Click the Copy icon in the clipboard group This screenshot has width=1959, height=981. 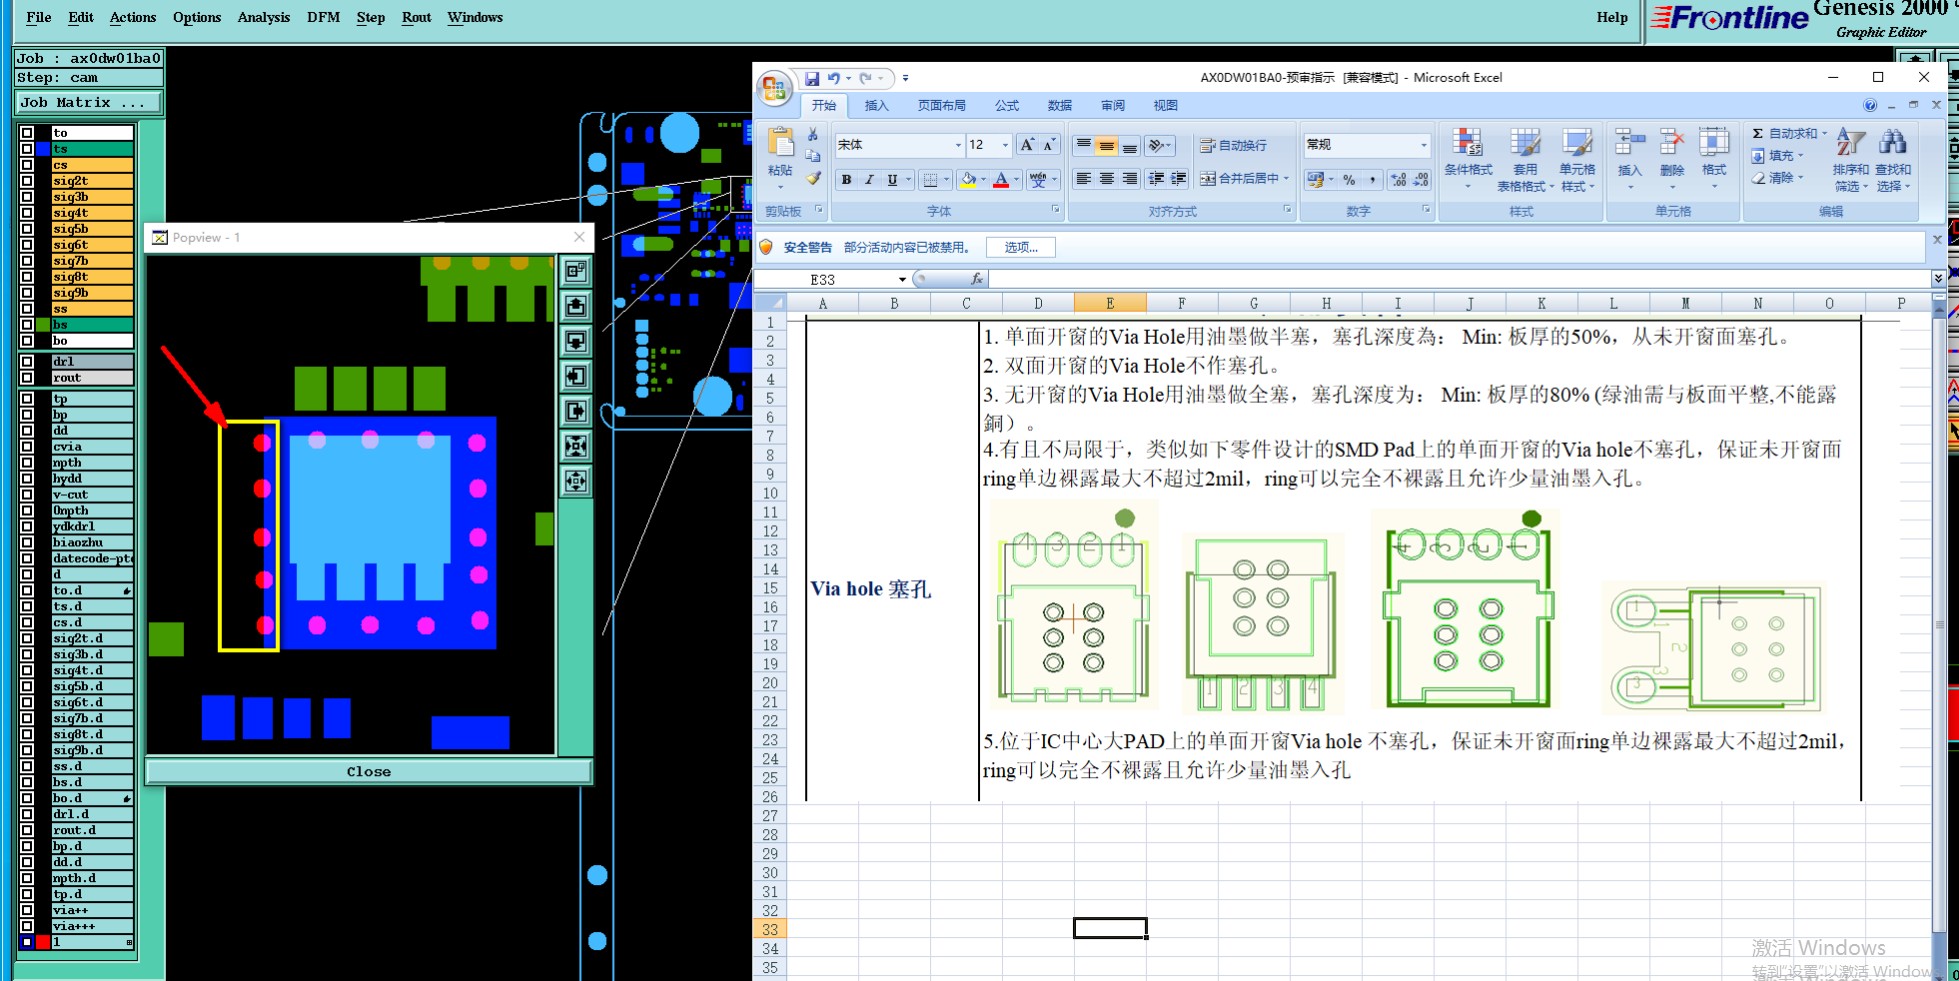(813, 156)
